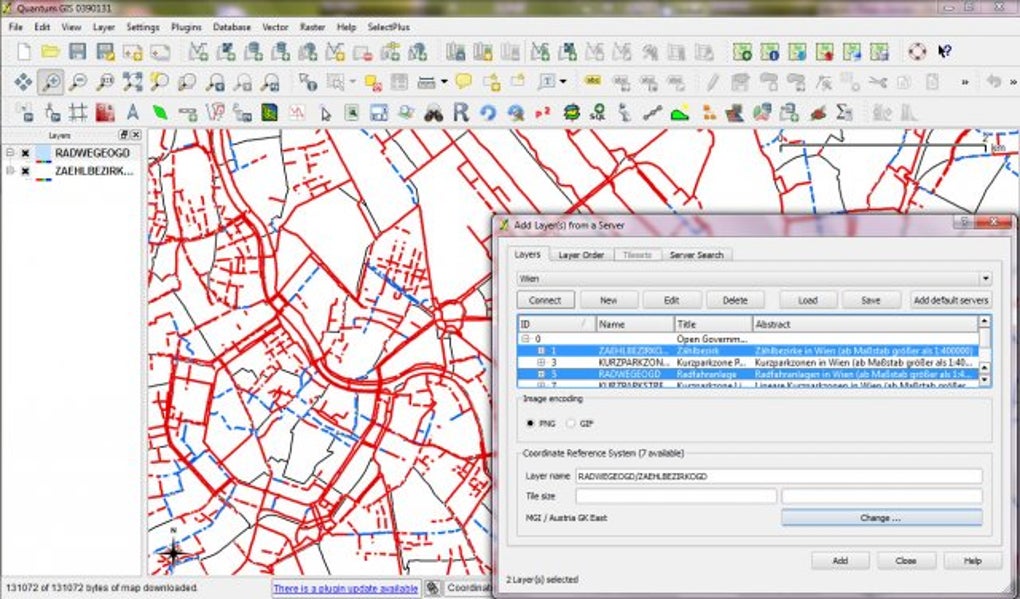This screenshot has height=599, width=1020.
Task: Open the Identify Features tool
Action: tap(307, 82)
